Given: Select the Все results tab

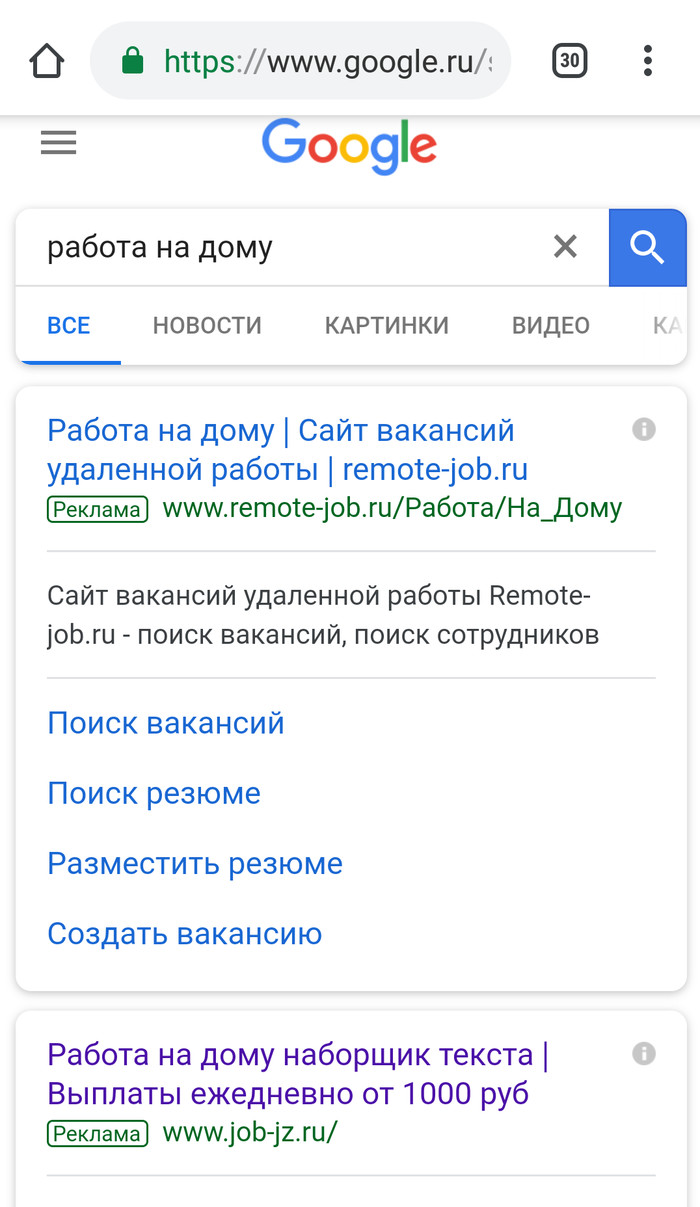Looking at the screenshot, I should (69, 325).
